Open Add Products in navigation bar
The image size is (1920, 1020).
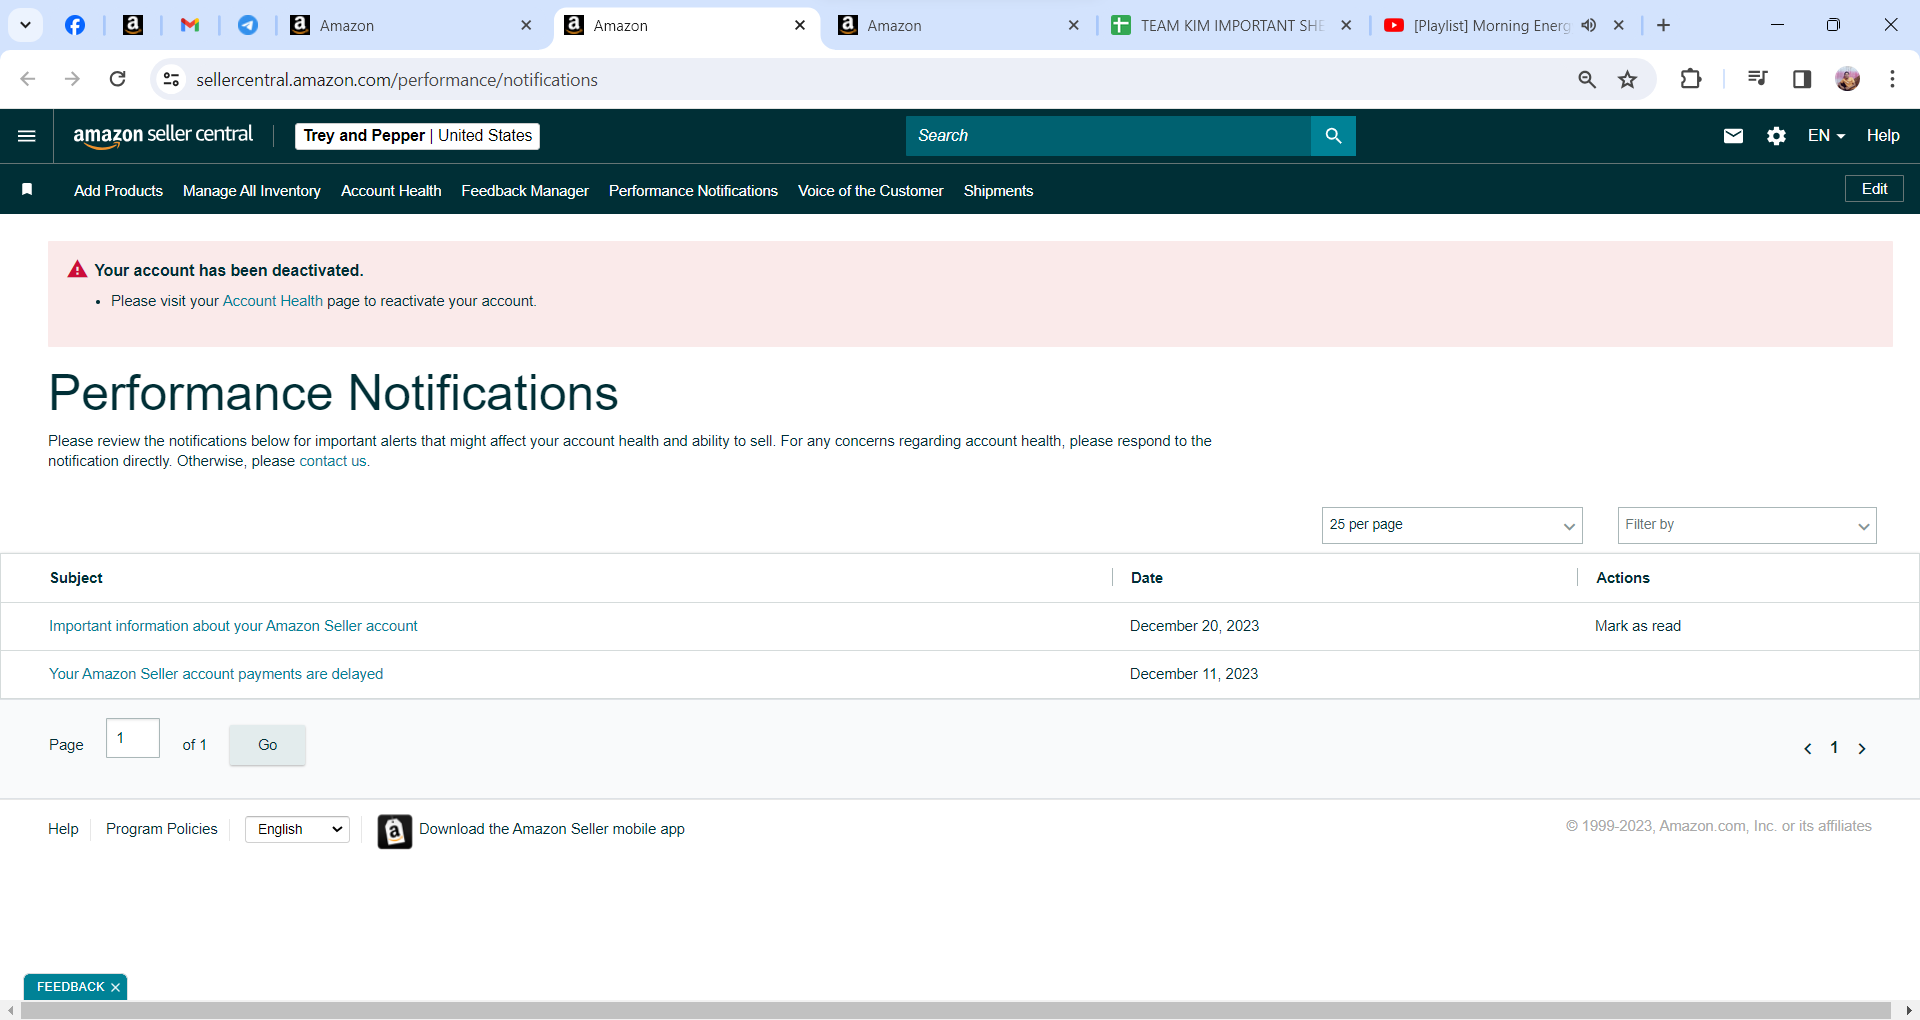(118, 191)
